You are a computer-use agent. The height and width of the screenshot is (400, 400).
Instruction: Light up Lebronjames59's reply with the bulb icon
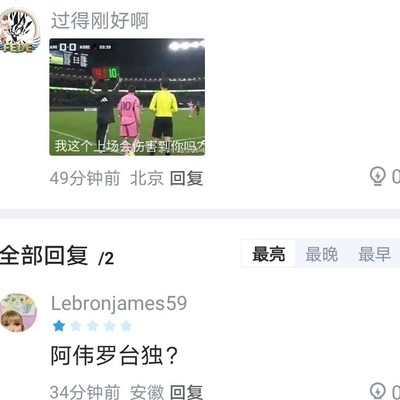(377, 391)
